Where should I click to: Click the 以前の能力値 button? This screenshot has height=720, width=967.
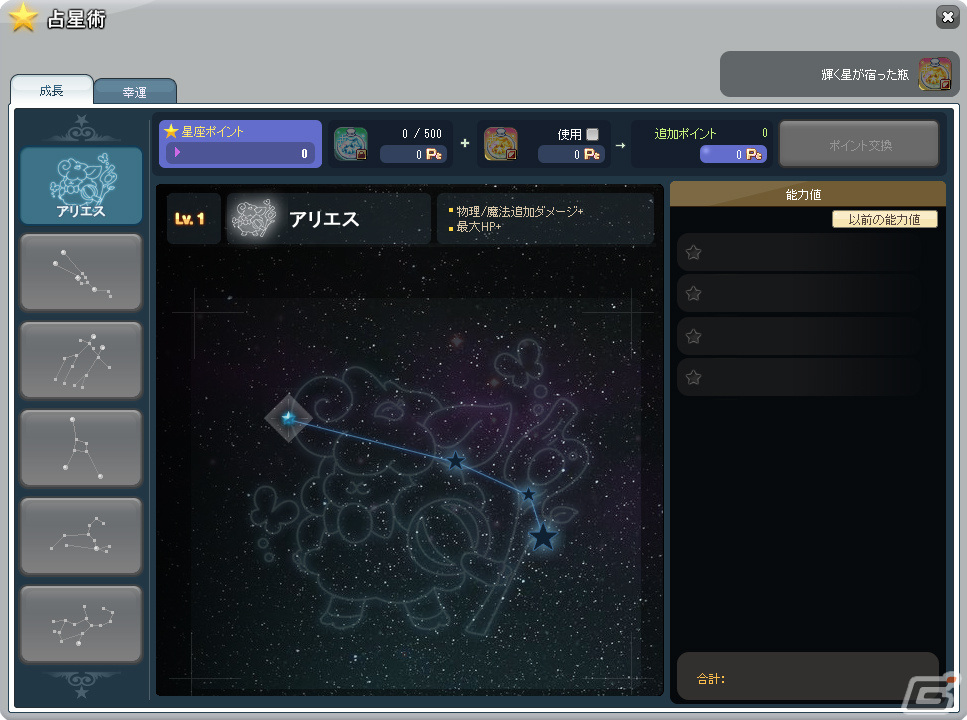coord(884,219)
